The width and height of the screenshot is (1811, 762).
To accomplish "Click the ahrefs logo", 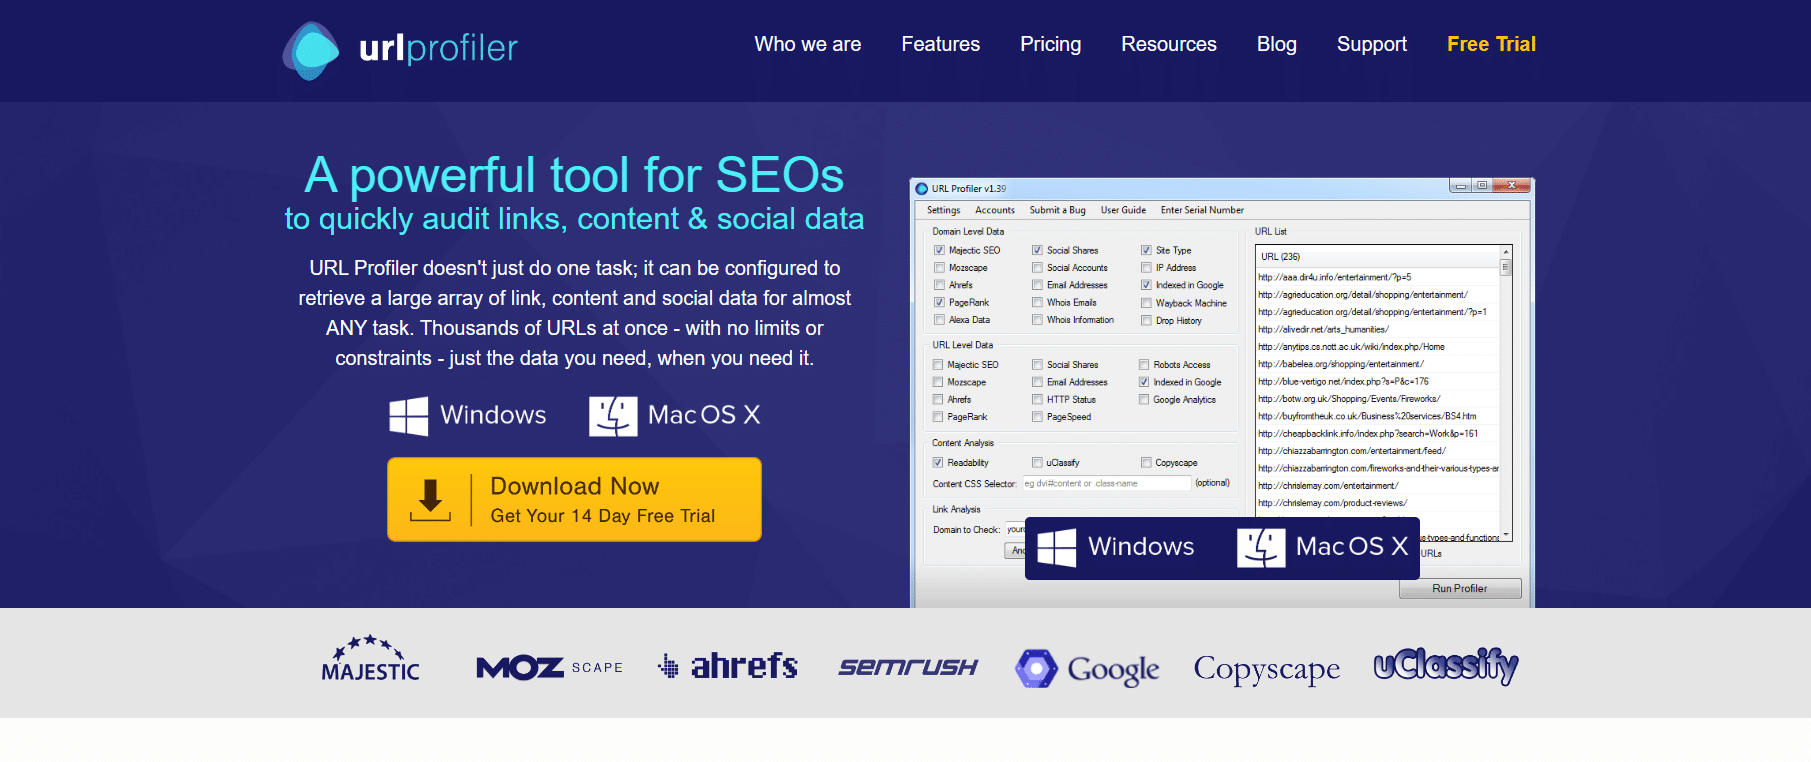I will click(728, 665).
